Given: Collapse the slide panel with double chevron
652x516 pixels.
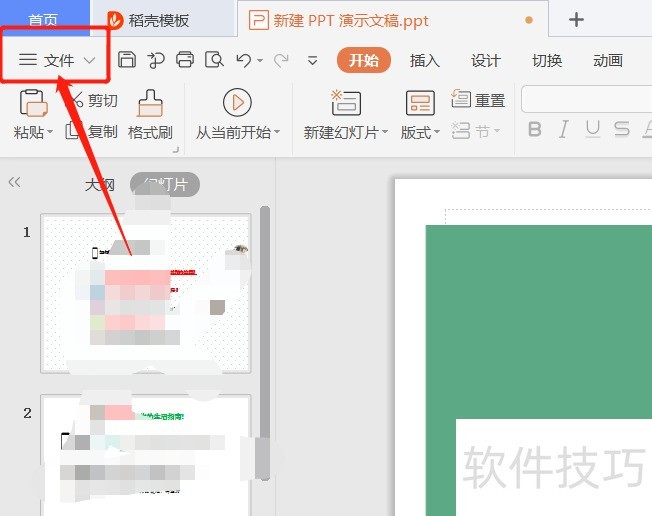Looking at the screenshot, I should pyautogui.click(x=15, y=182).
